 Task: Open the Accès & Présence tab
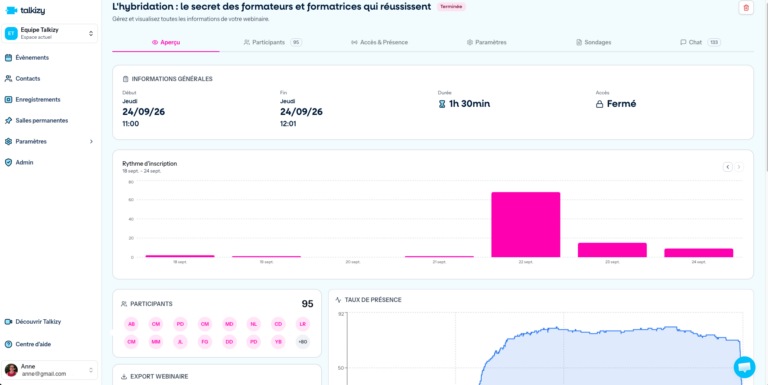(x=380, y=43)
